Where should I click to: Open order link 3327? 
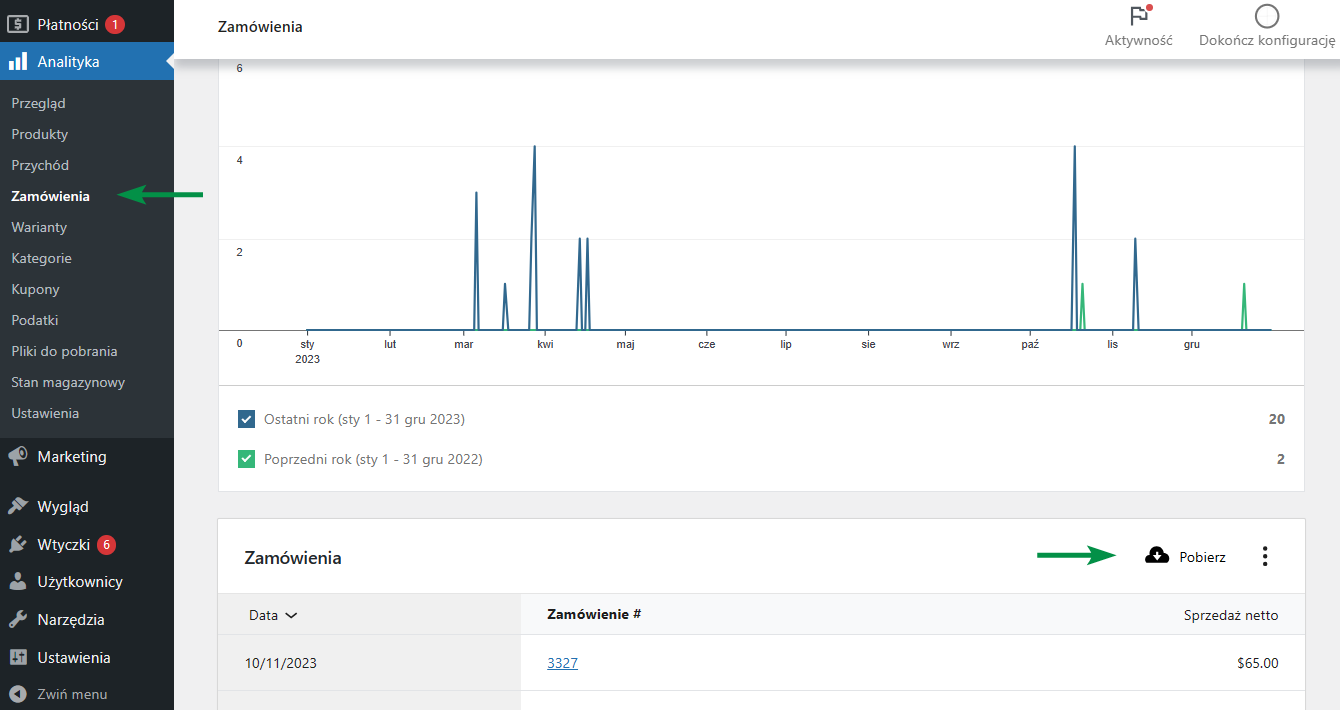pos(562,663)
